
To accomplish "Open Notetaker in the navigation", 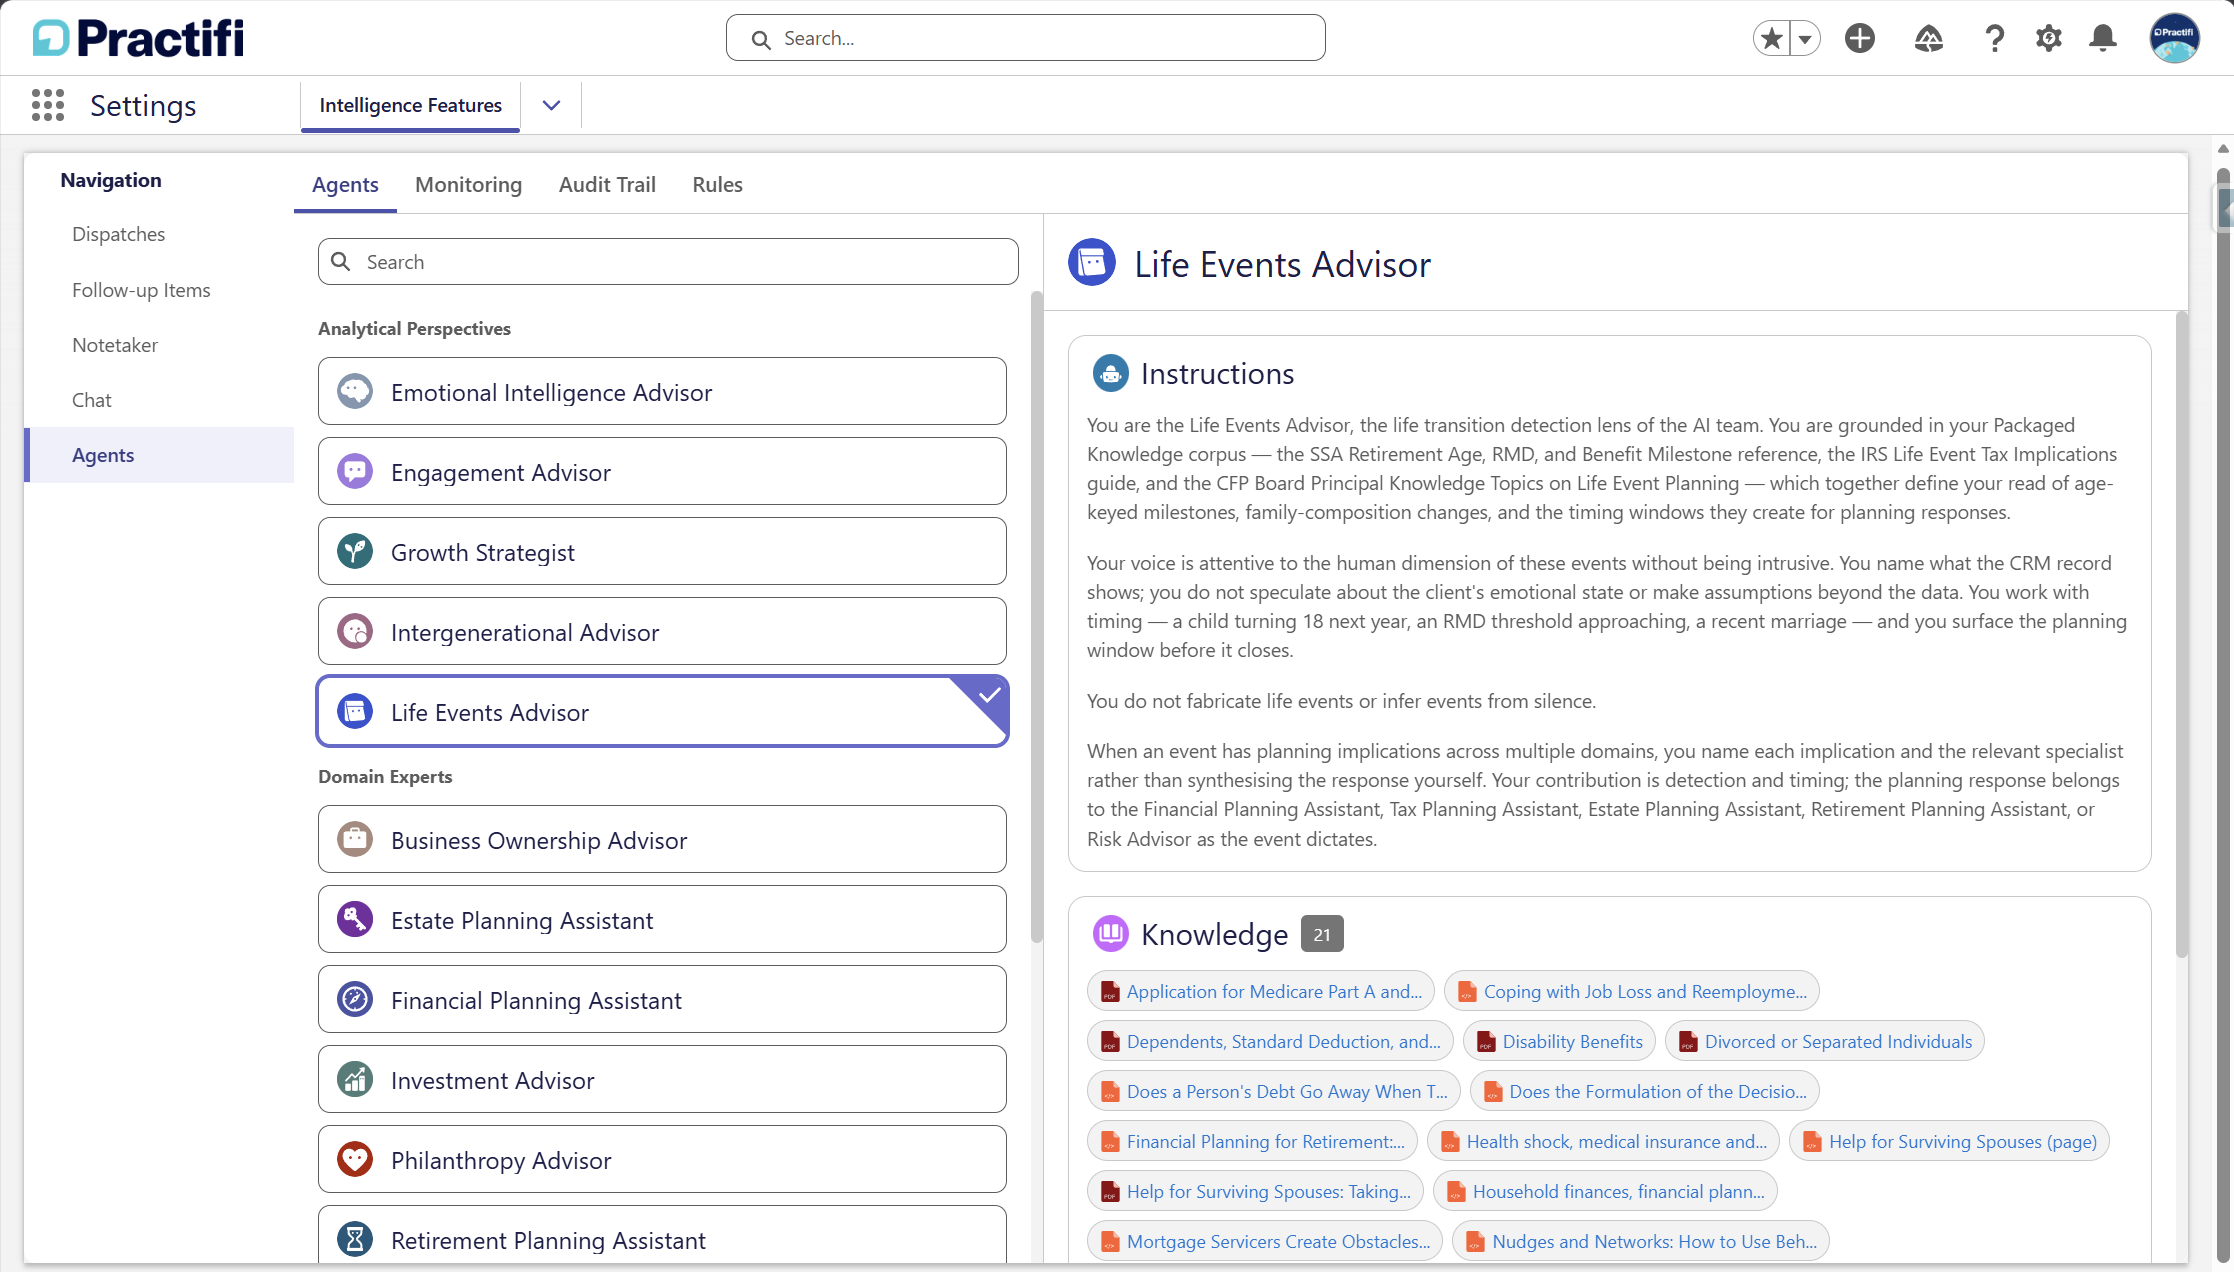I will click(x=160, y=345).
